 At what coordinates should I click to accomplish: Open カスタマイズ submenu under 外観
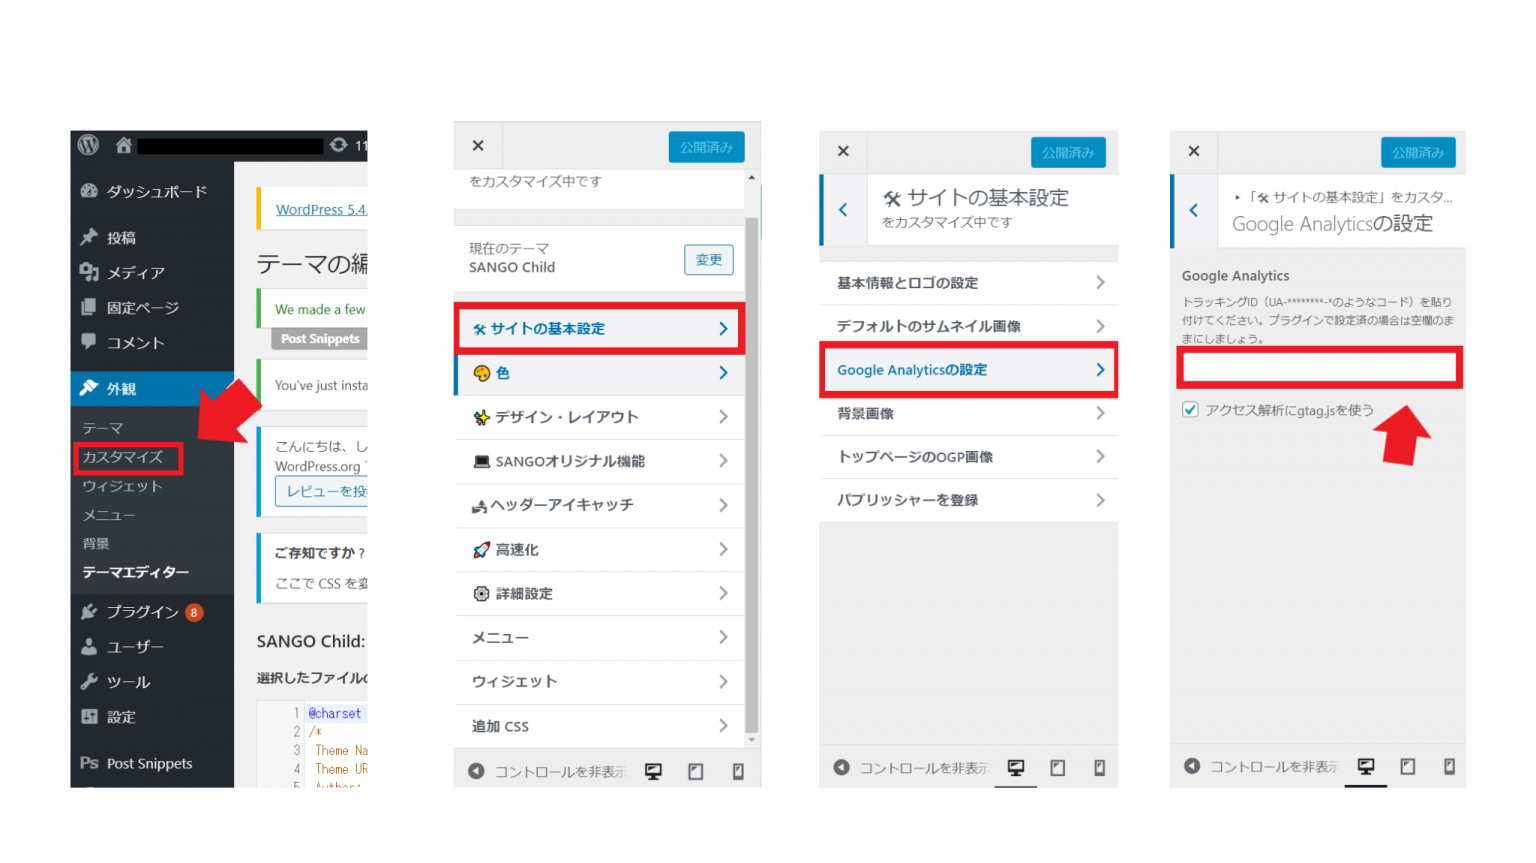click(122, 457)
